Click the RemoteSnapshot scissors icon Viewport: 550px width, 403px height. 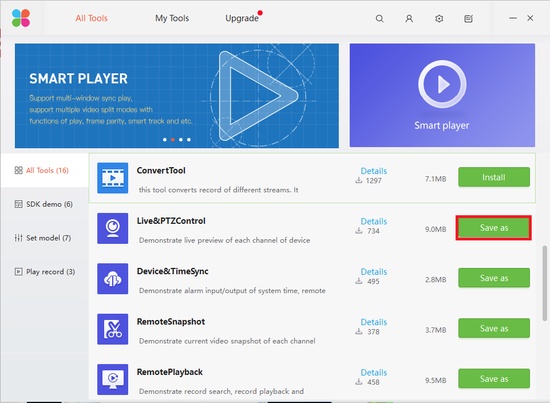[x=113, y=329]
